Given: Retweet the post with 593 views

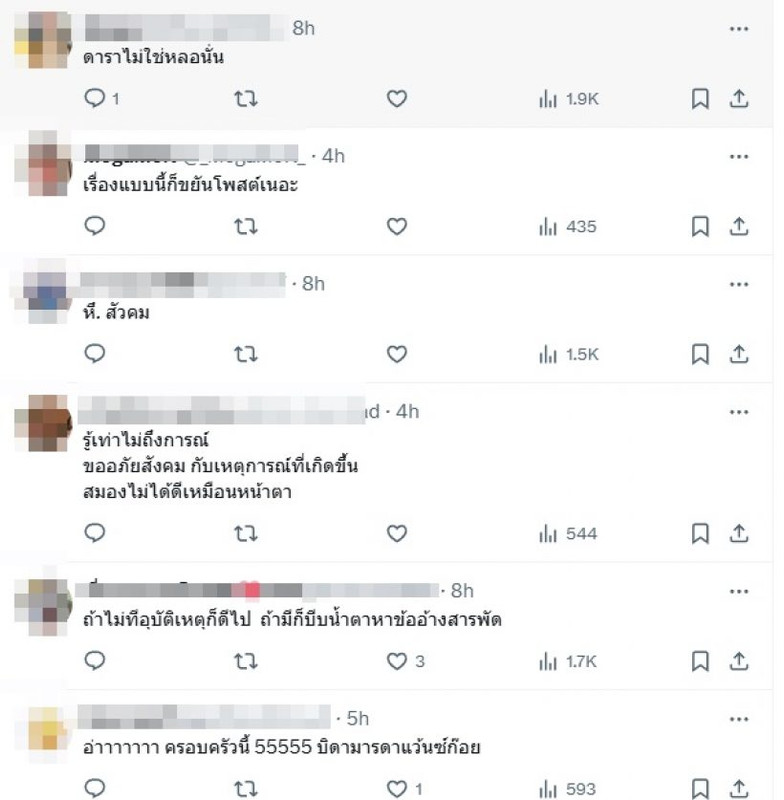Looking at the screenshot, I should (x=245, y=789).
